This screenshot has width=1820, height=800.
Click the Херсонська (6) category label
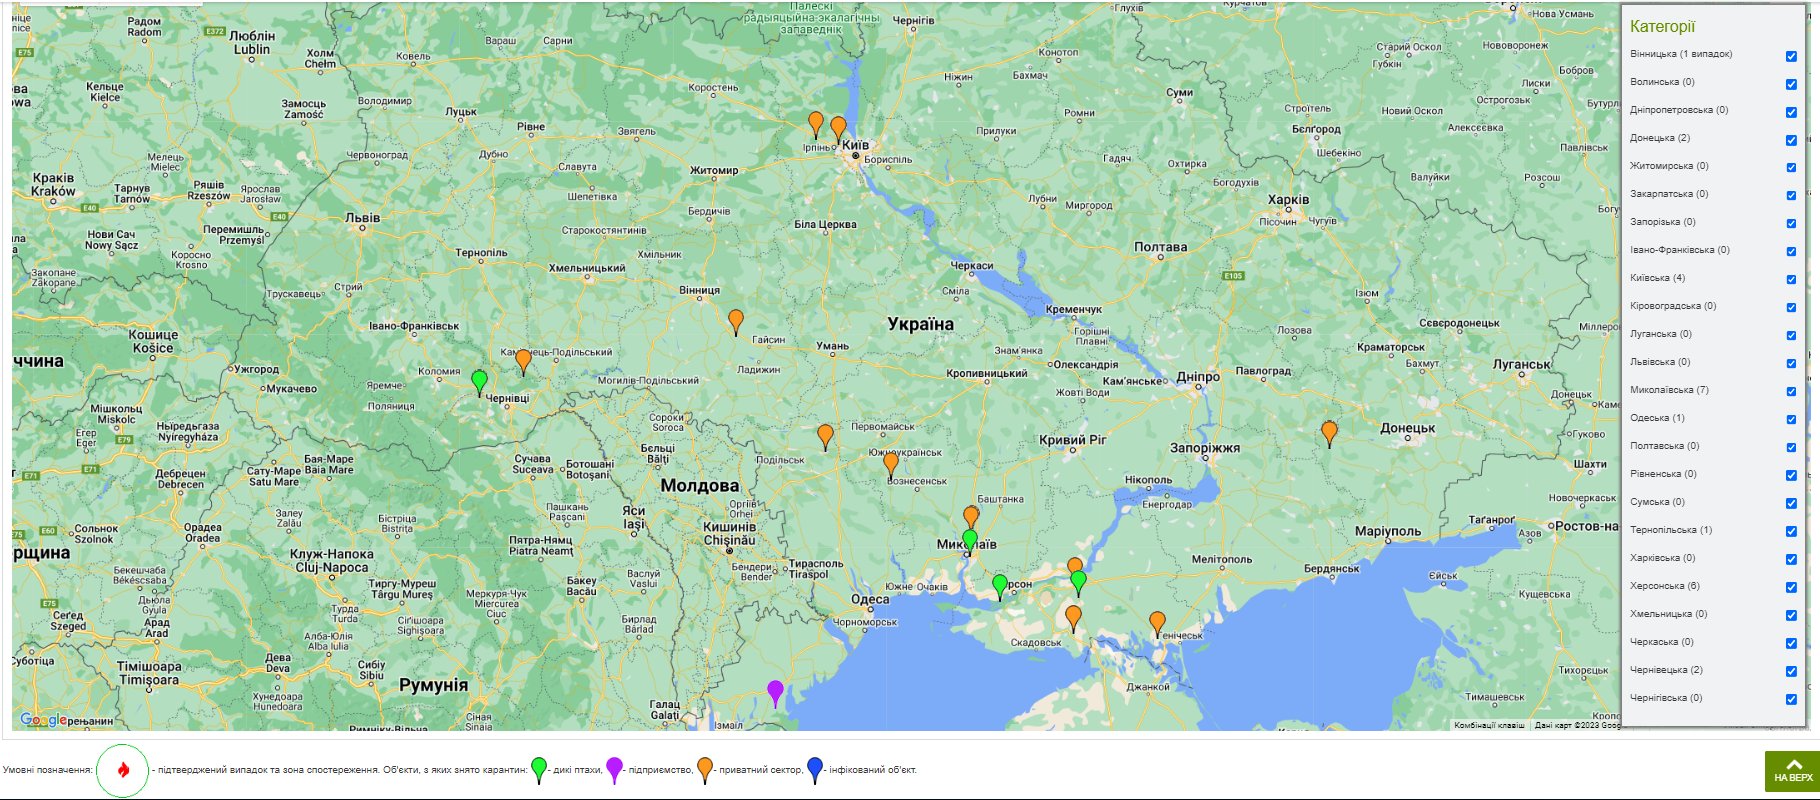(1665, 586)
